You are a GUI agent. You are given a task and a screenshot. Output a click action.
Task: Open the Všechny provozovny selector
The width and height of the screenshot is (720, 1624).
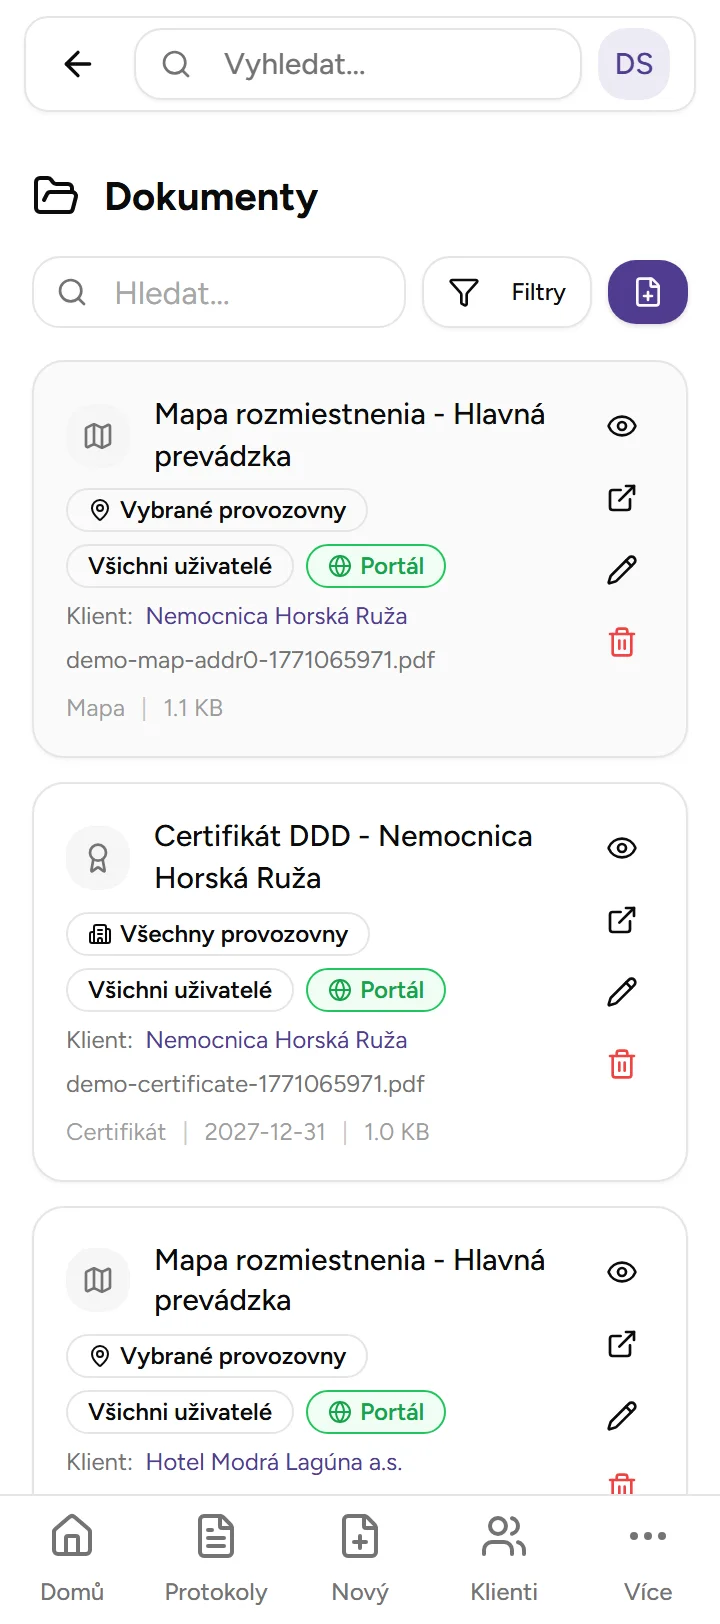pyautogui.click(x=217, y=934)
